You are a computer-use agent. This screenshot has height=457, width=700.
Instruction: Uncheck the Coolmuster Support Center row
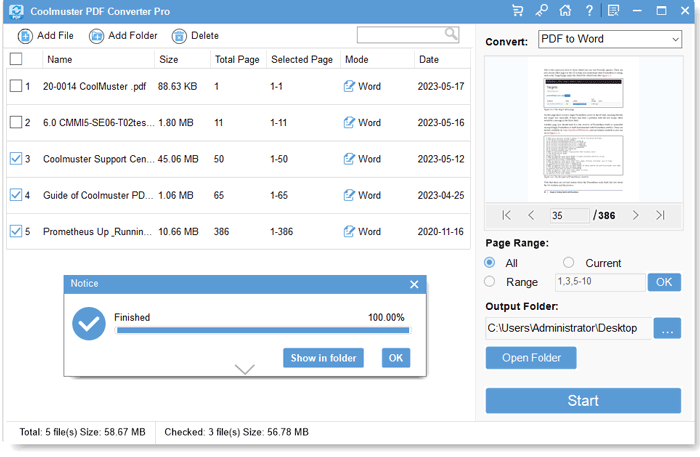[x=16, y=158]
